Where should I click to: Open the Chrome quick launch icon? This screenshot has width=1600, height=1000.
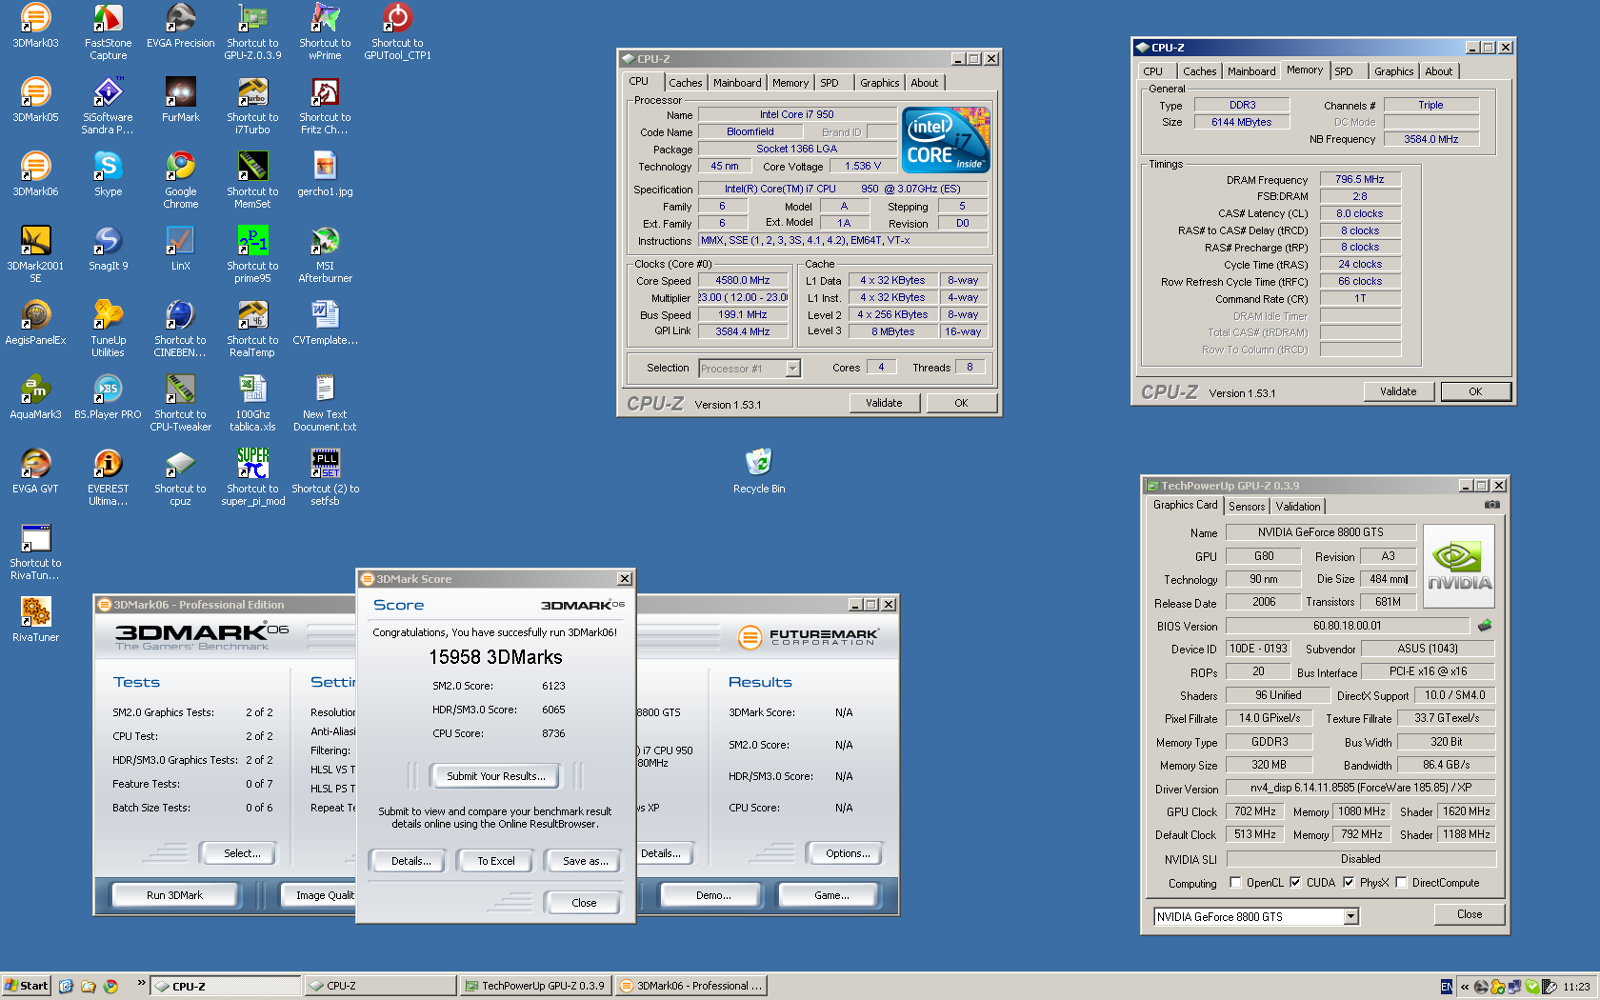pos(110,986)
